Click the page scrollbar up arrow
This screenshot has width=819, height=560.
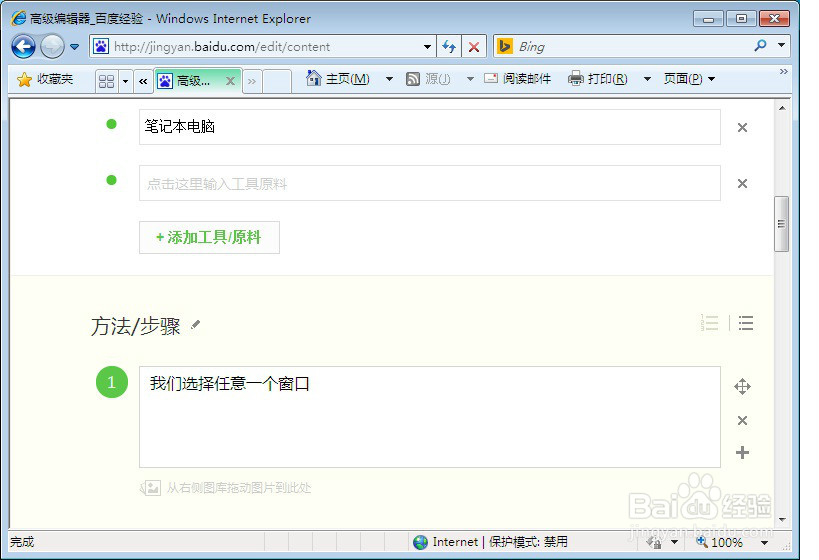point(782,108)
